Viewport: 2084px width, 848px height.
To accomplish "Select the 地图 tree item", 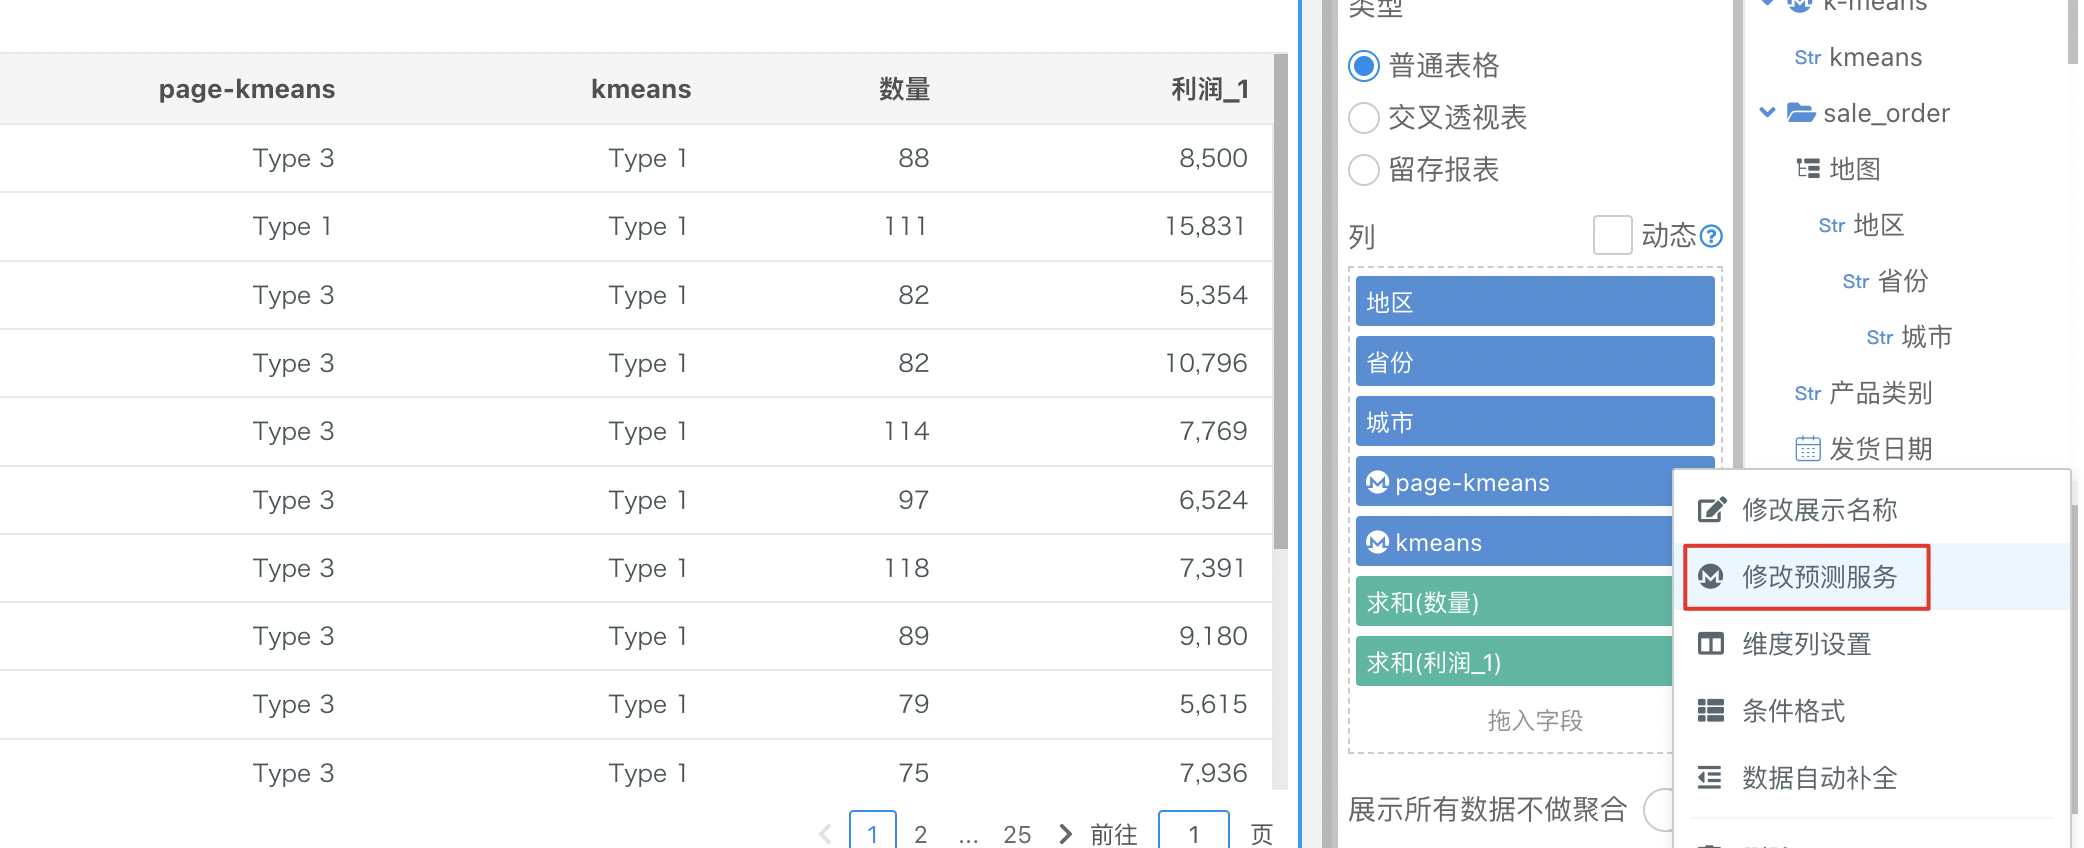I will click(1855, 169).
